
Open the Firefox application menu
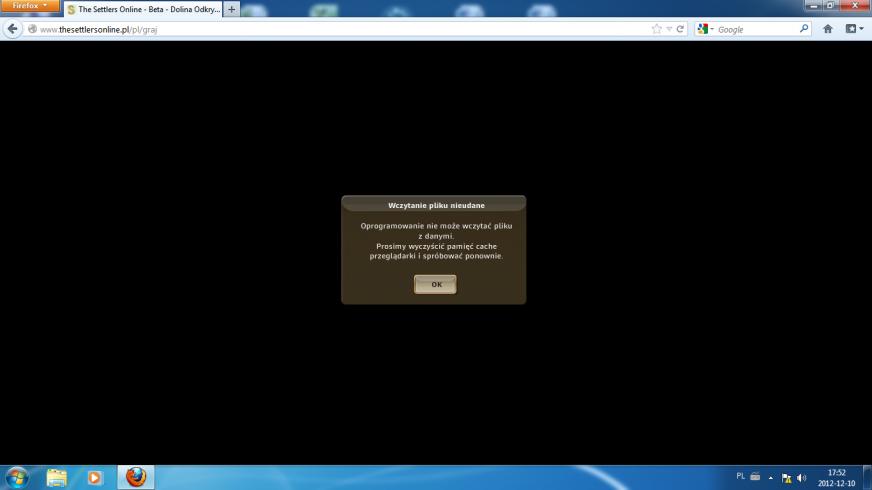click(30, 7)
